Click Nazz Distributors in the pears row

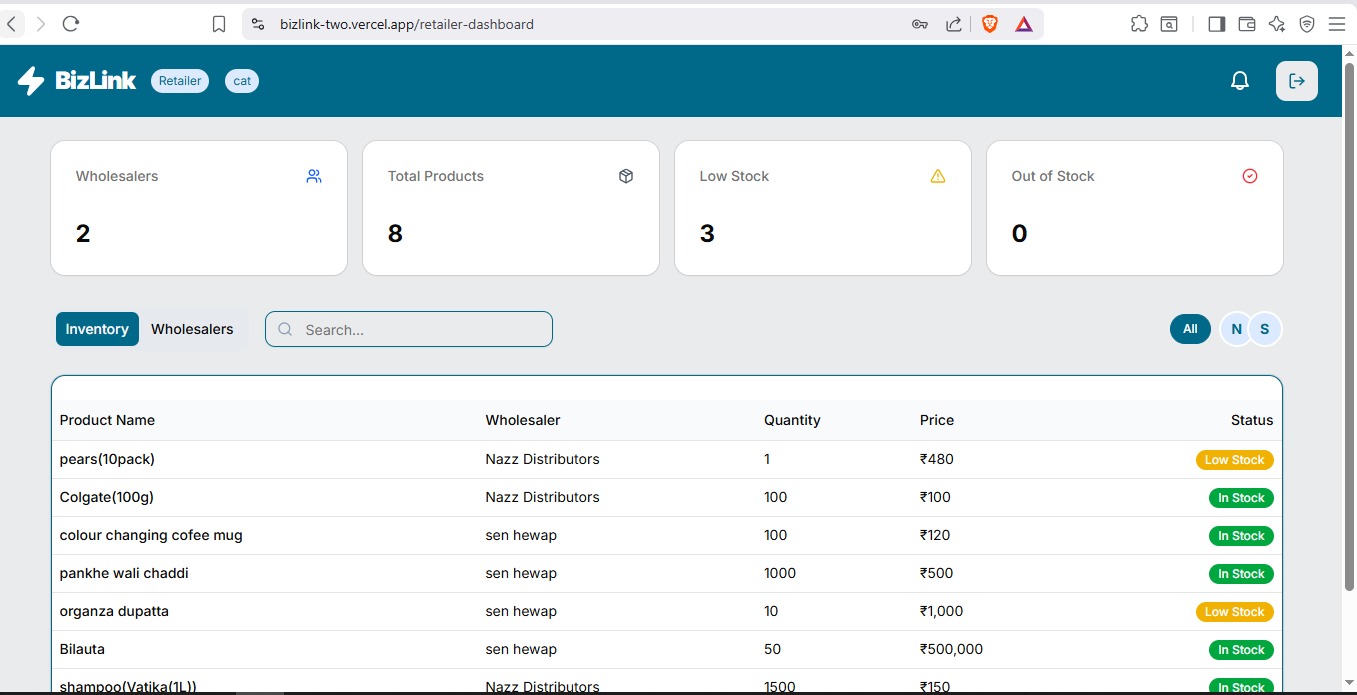click(x=543, y=459)
